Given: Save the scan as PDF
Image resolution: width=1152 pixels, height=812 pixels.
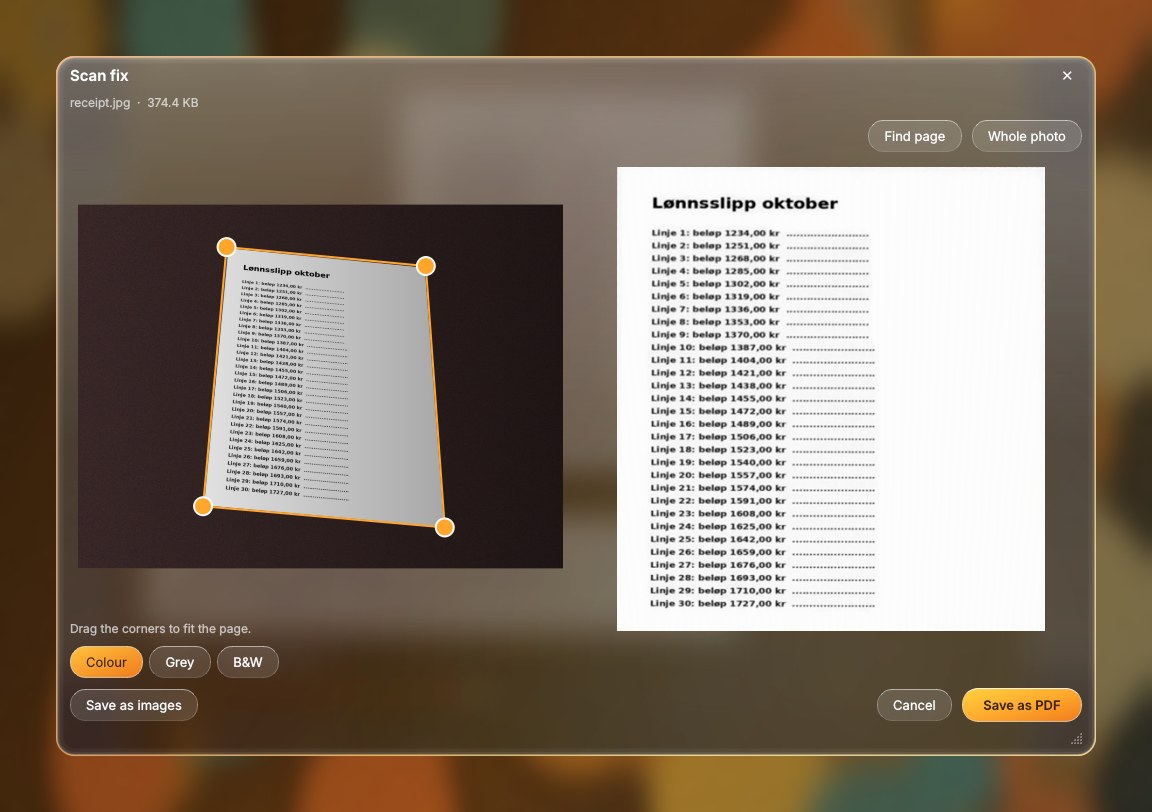Looking at the screenshot, I should pos(1021,705).
